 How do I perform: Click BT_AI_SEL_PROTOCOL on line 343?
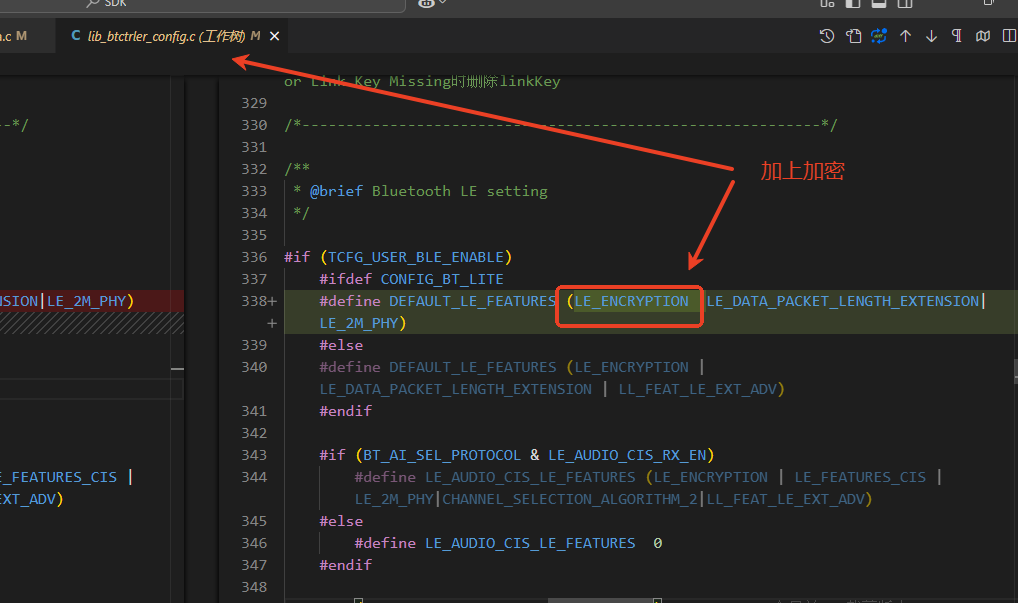coord(441,455)
